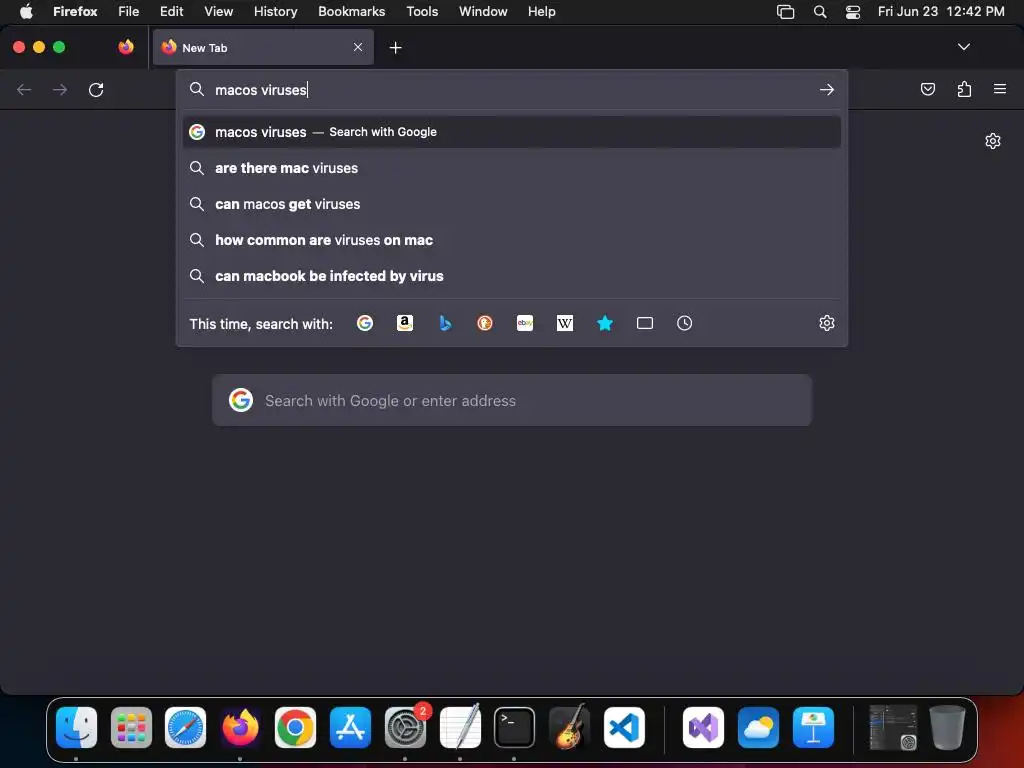1024x768 pixels.
Task: Open System Settings from the Dock
Action: [x=405, y=727]
